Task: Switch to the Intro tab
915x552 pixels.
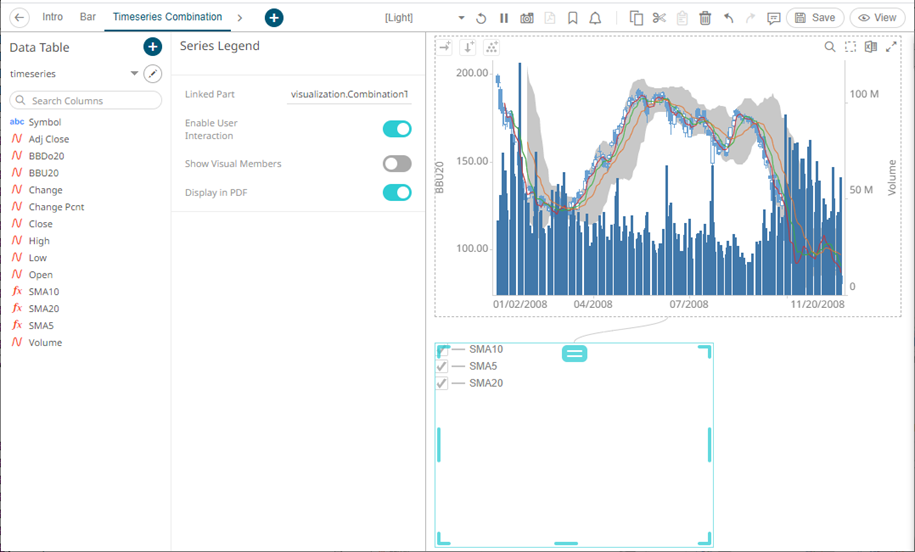Action: click(52, 17)
